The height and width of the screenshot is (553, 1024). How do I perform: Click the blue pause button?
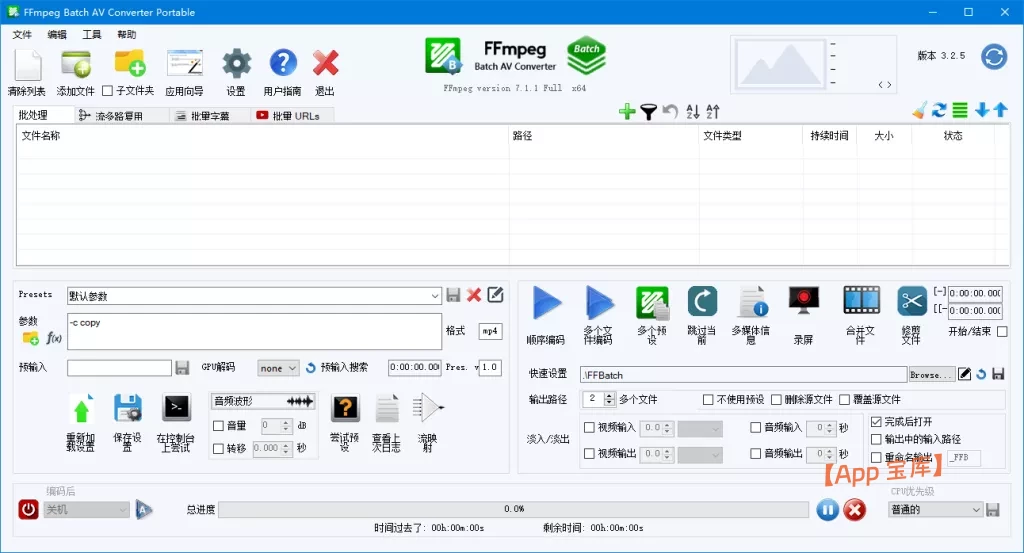click(x=827, y=509)
